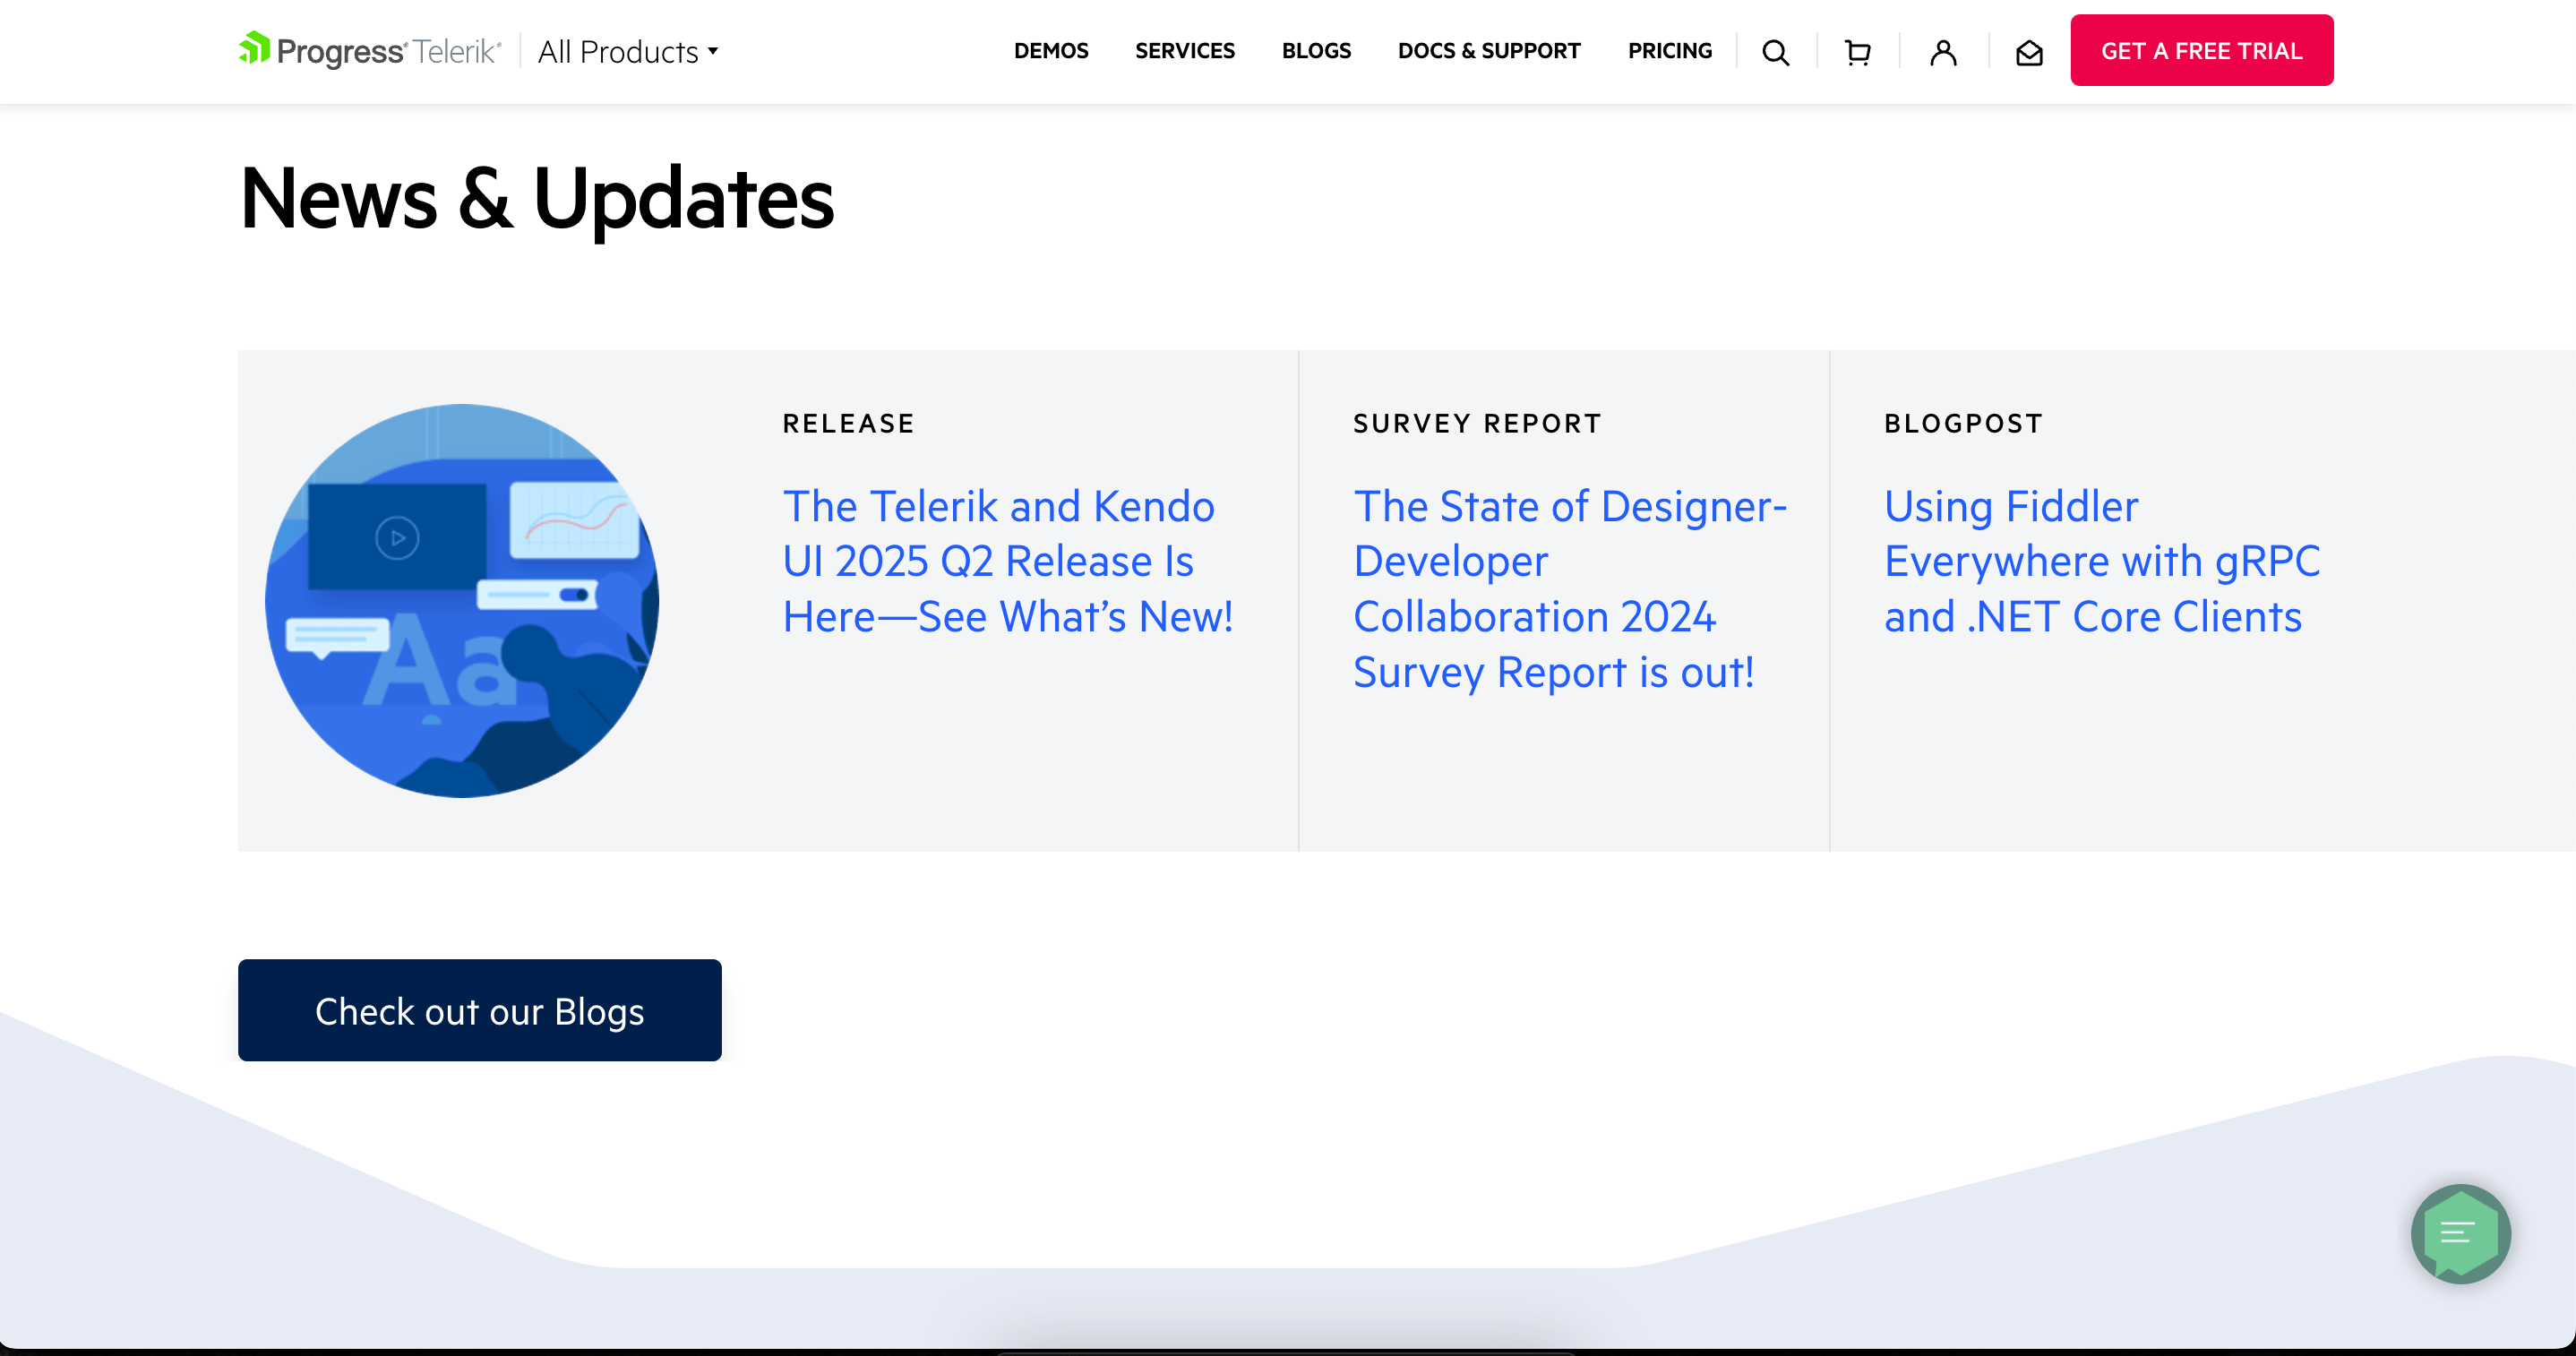Viewport: 2576px width, 1356px height.
Task: Open Designer-Developer Collaboration survey report link
Action: (1570, 589)
